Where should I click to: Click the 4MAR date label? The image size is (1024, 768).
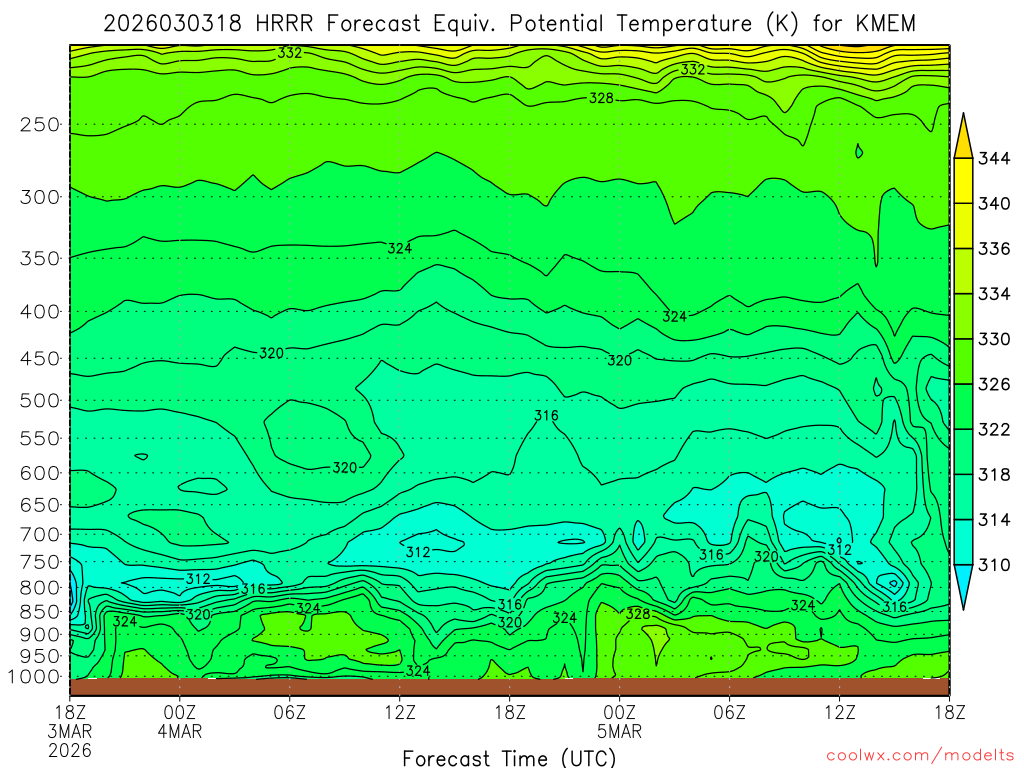[x=180, y=731]
